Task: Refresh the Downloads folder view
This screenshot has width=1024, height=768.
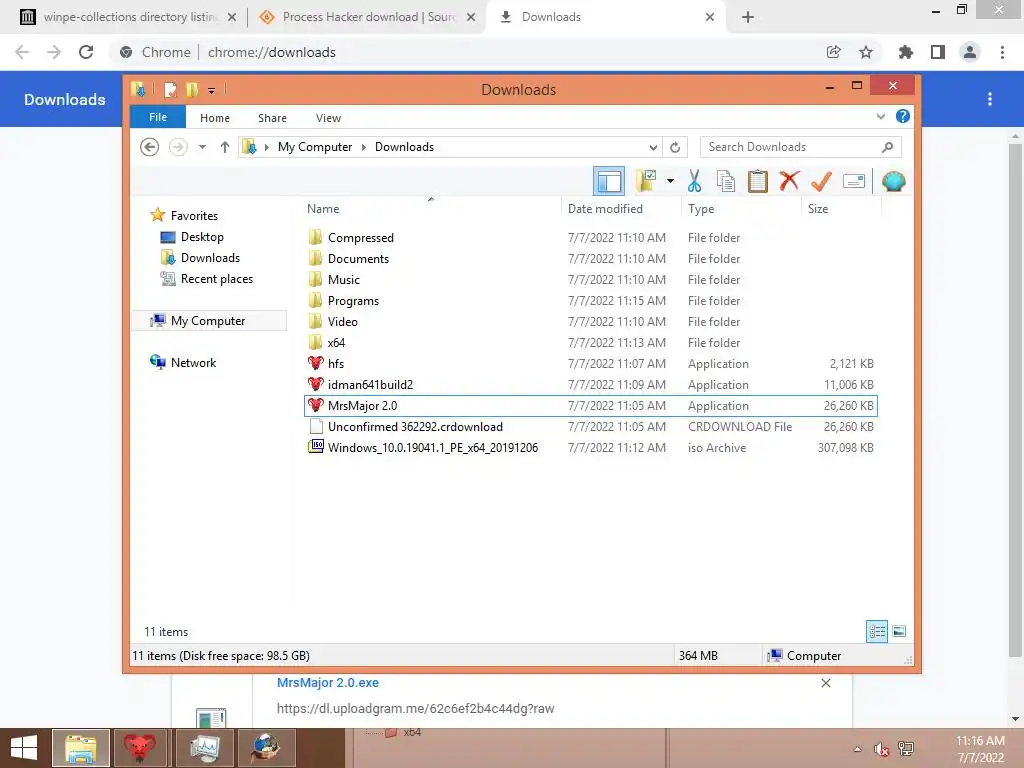Action: point(675,148)
